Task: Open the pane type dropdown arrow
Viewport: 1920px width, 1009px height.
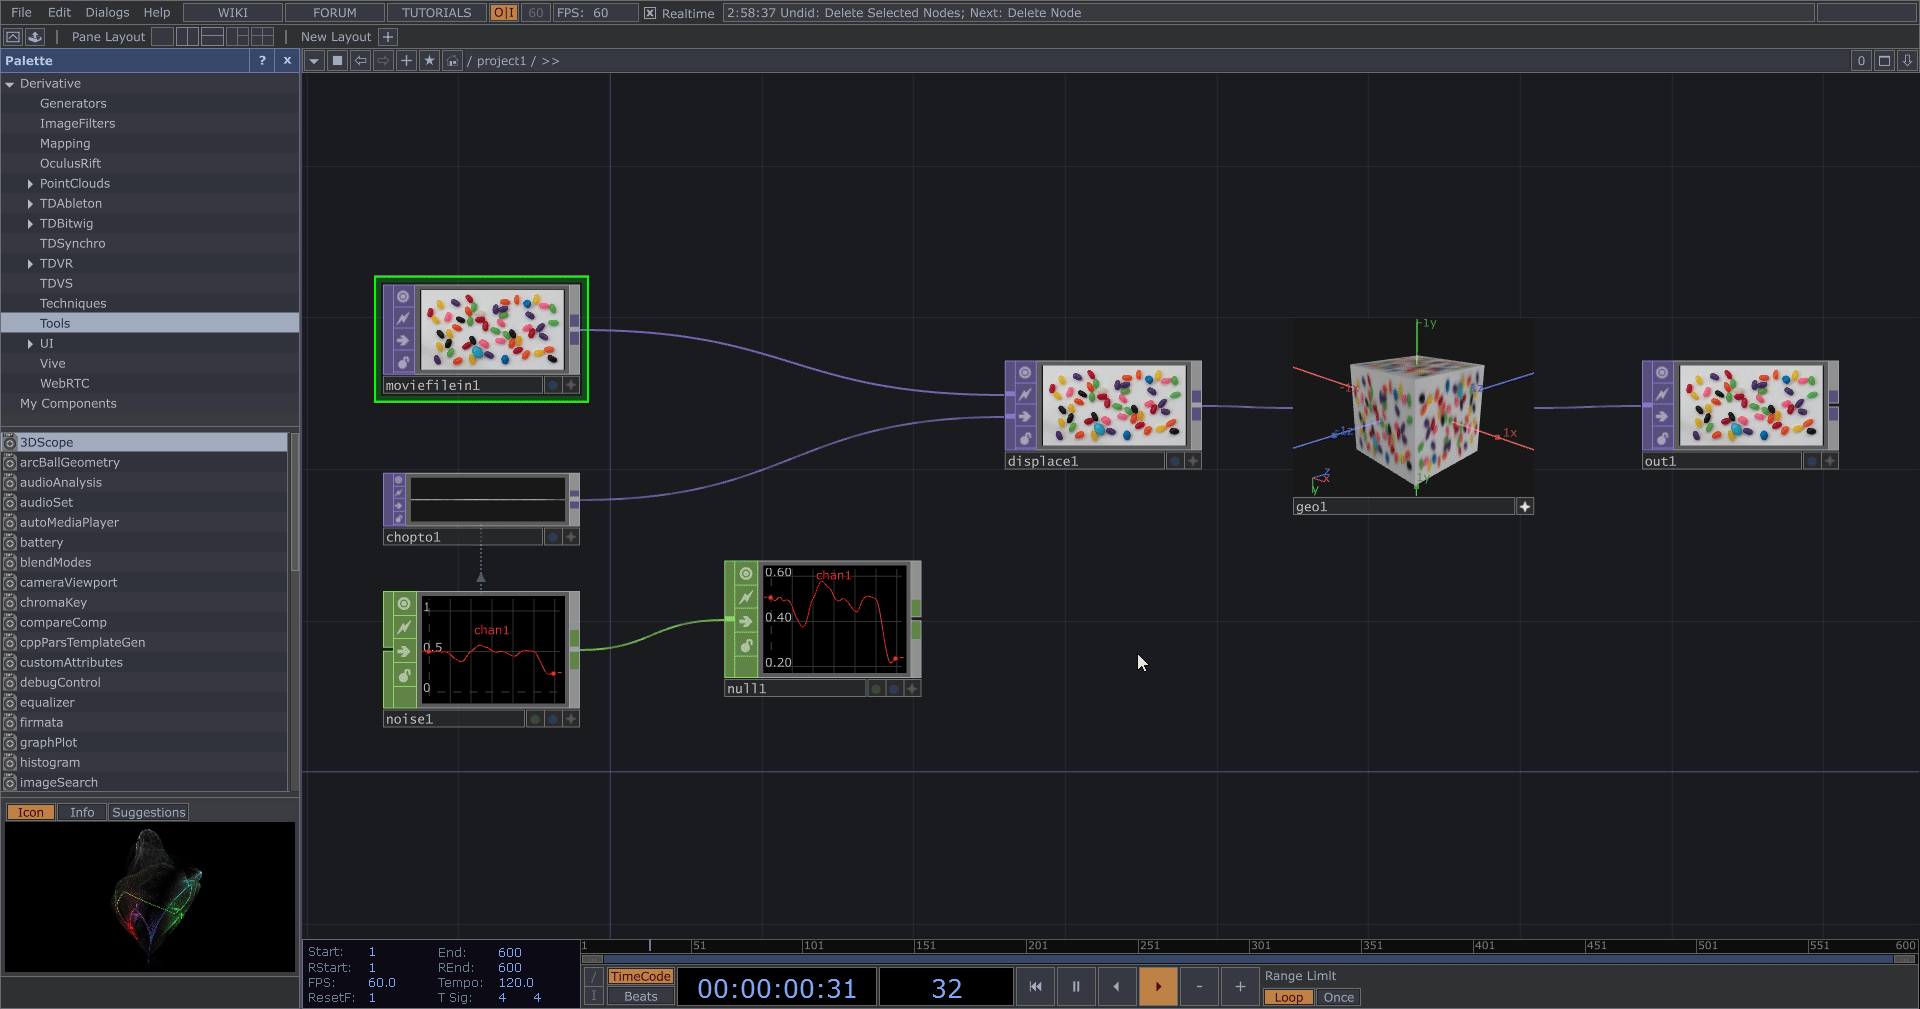Action: point(314,61)
